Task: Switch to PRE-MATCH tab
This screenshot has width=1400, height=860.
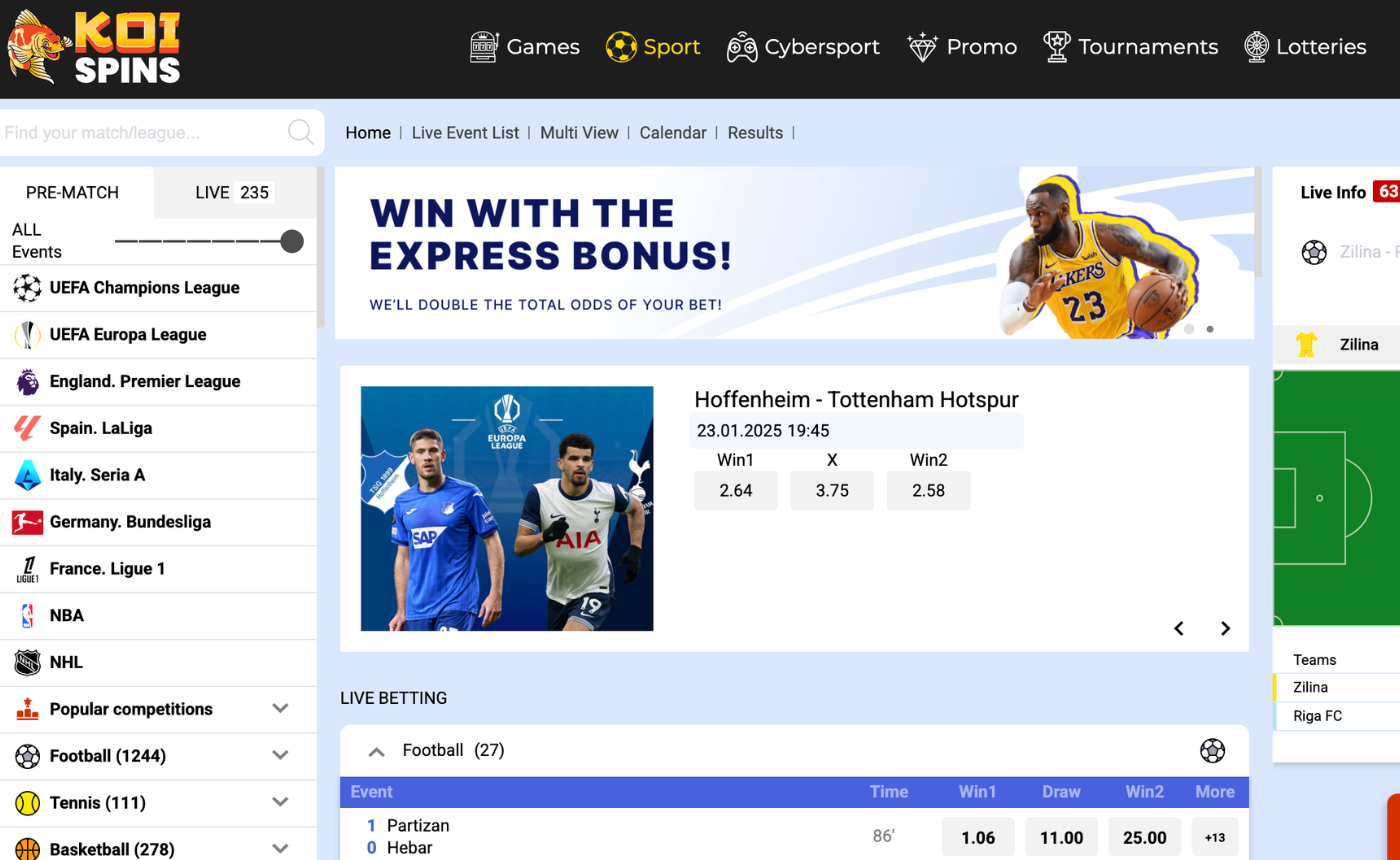Action: point(77,193)
